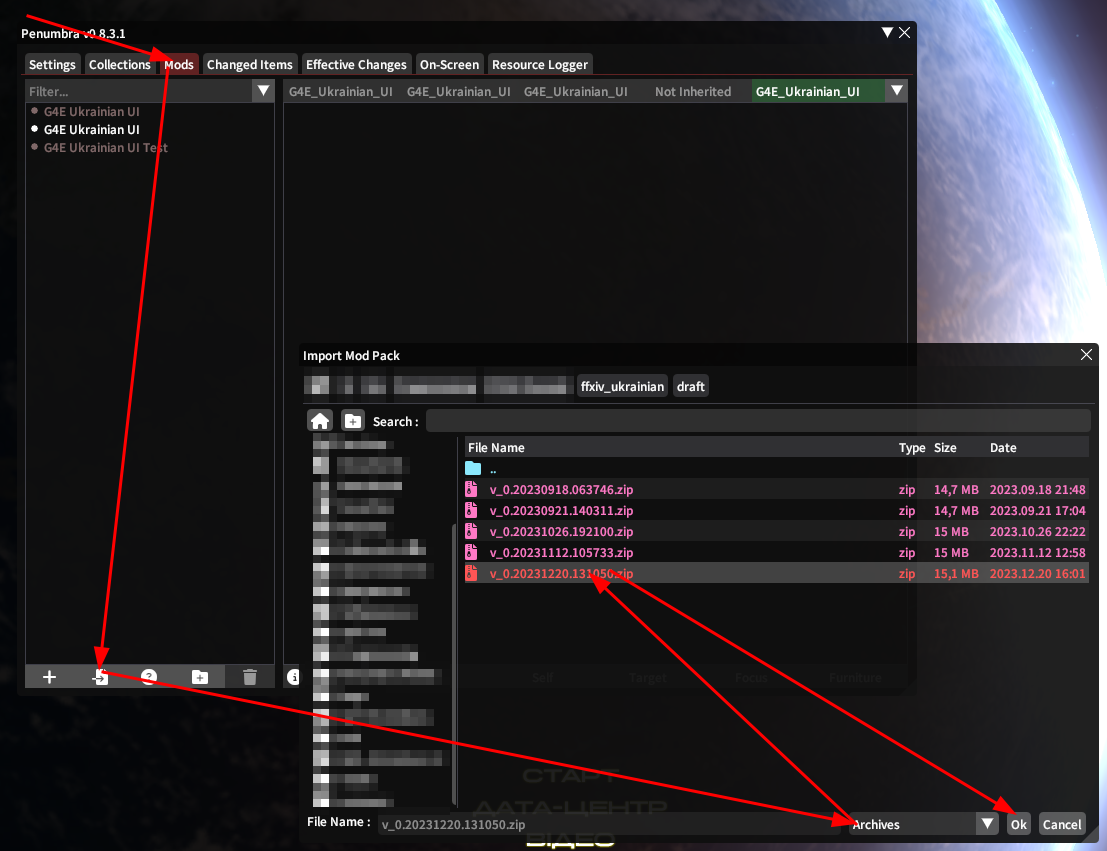1107x851 pixels.
Task: Click zip icon of v_0.20230918.063746.zip
Action: pos(472,489)
